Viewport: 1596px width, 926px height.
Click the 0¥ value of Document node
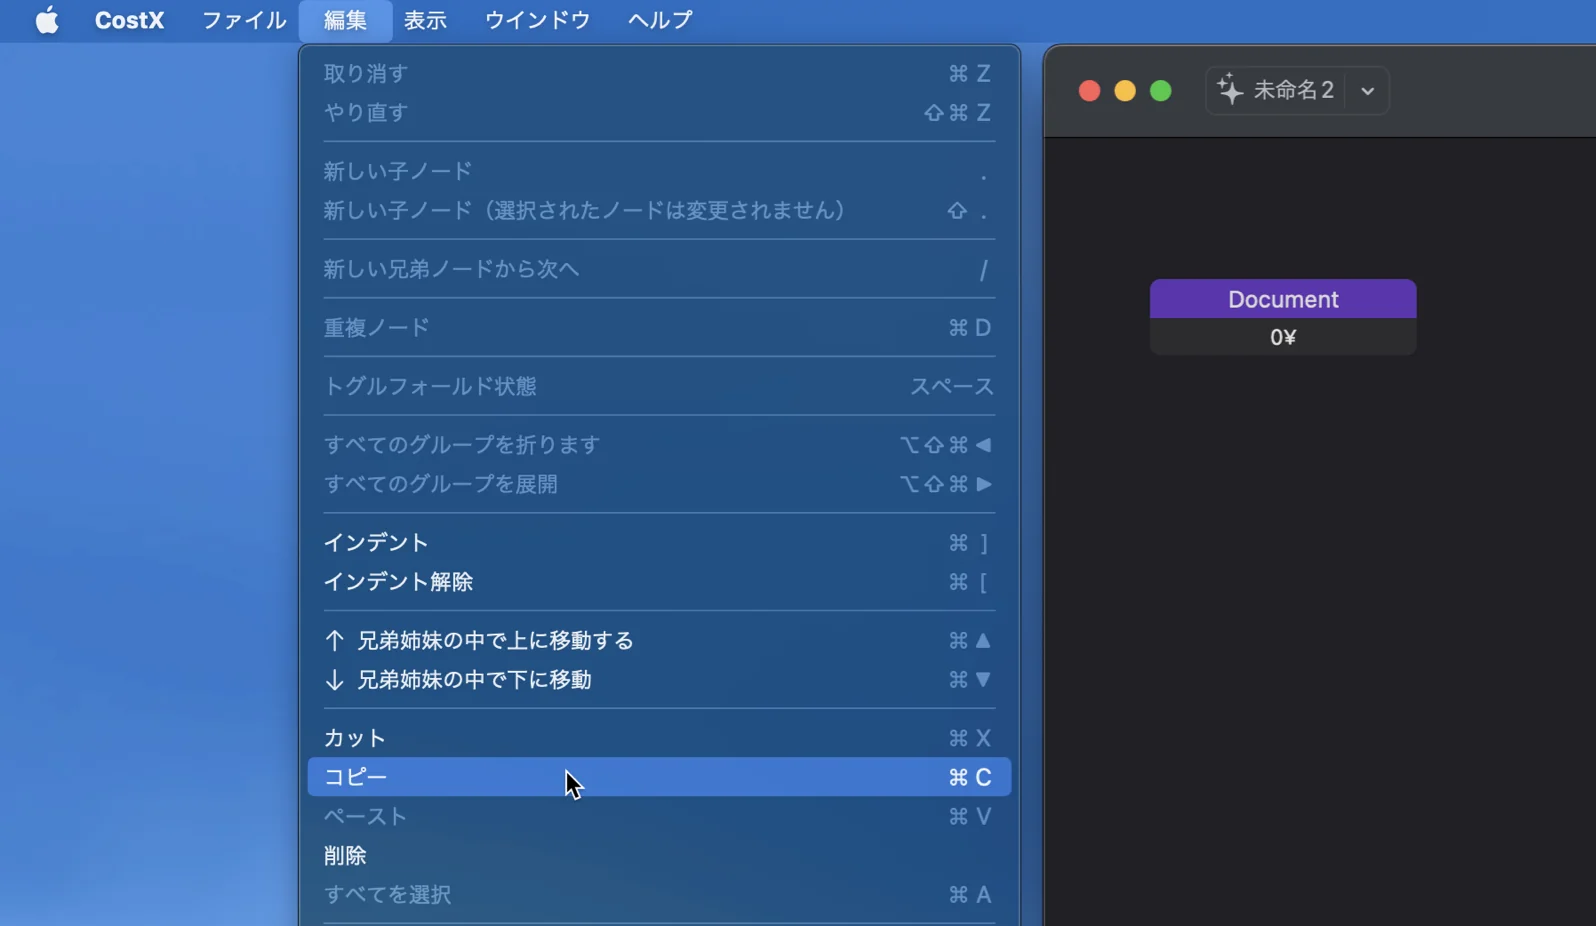pyautogui.click(x=1283, y=337)
